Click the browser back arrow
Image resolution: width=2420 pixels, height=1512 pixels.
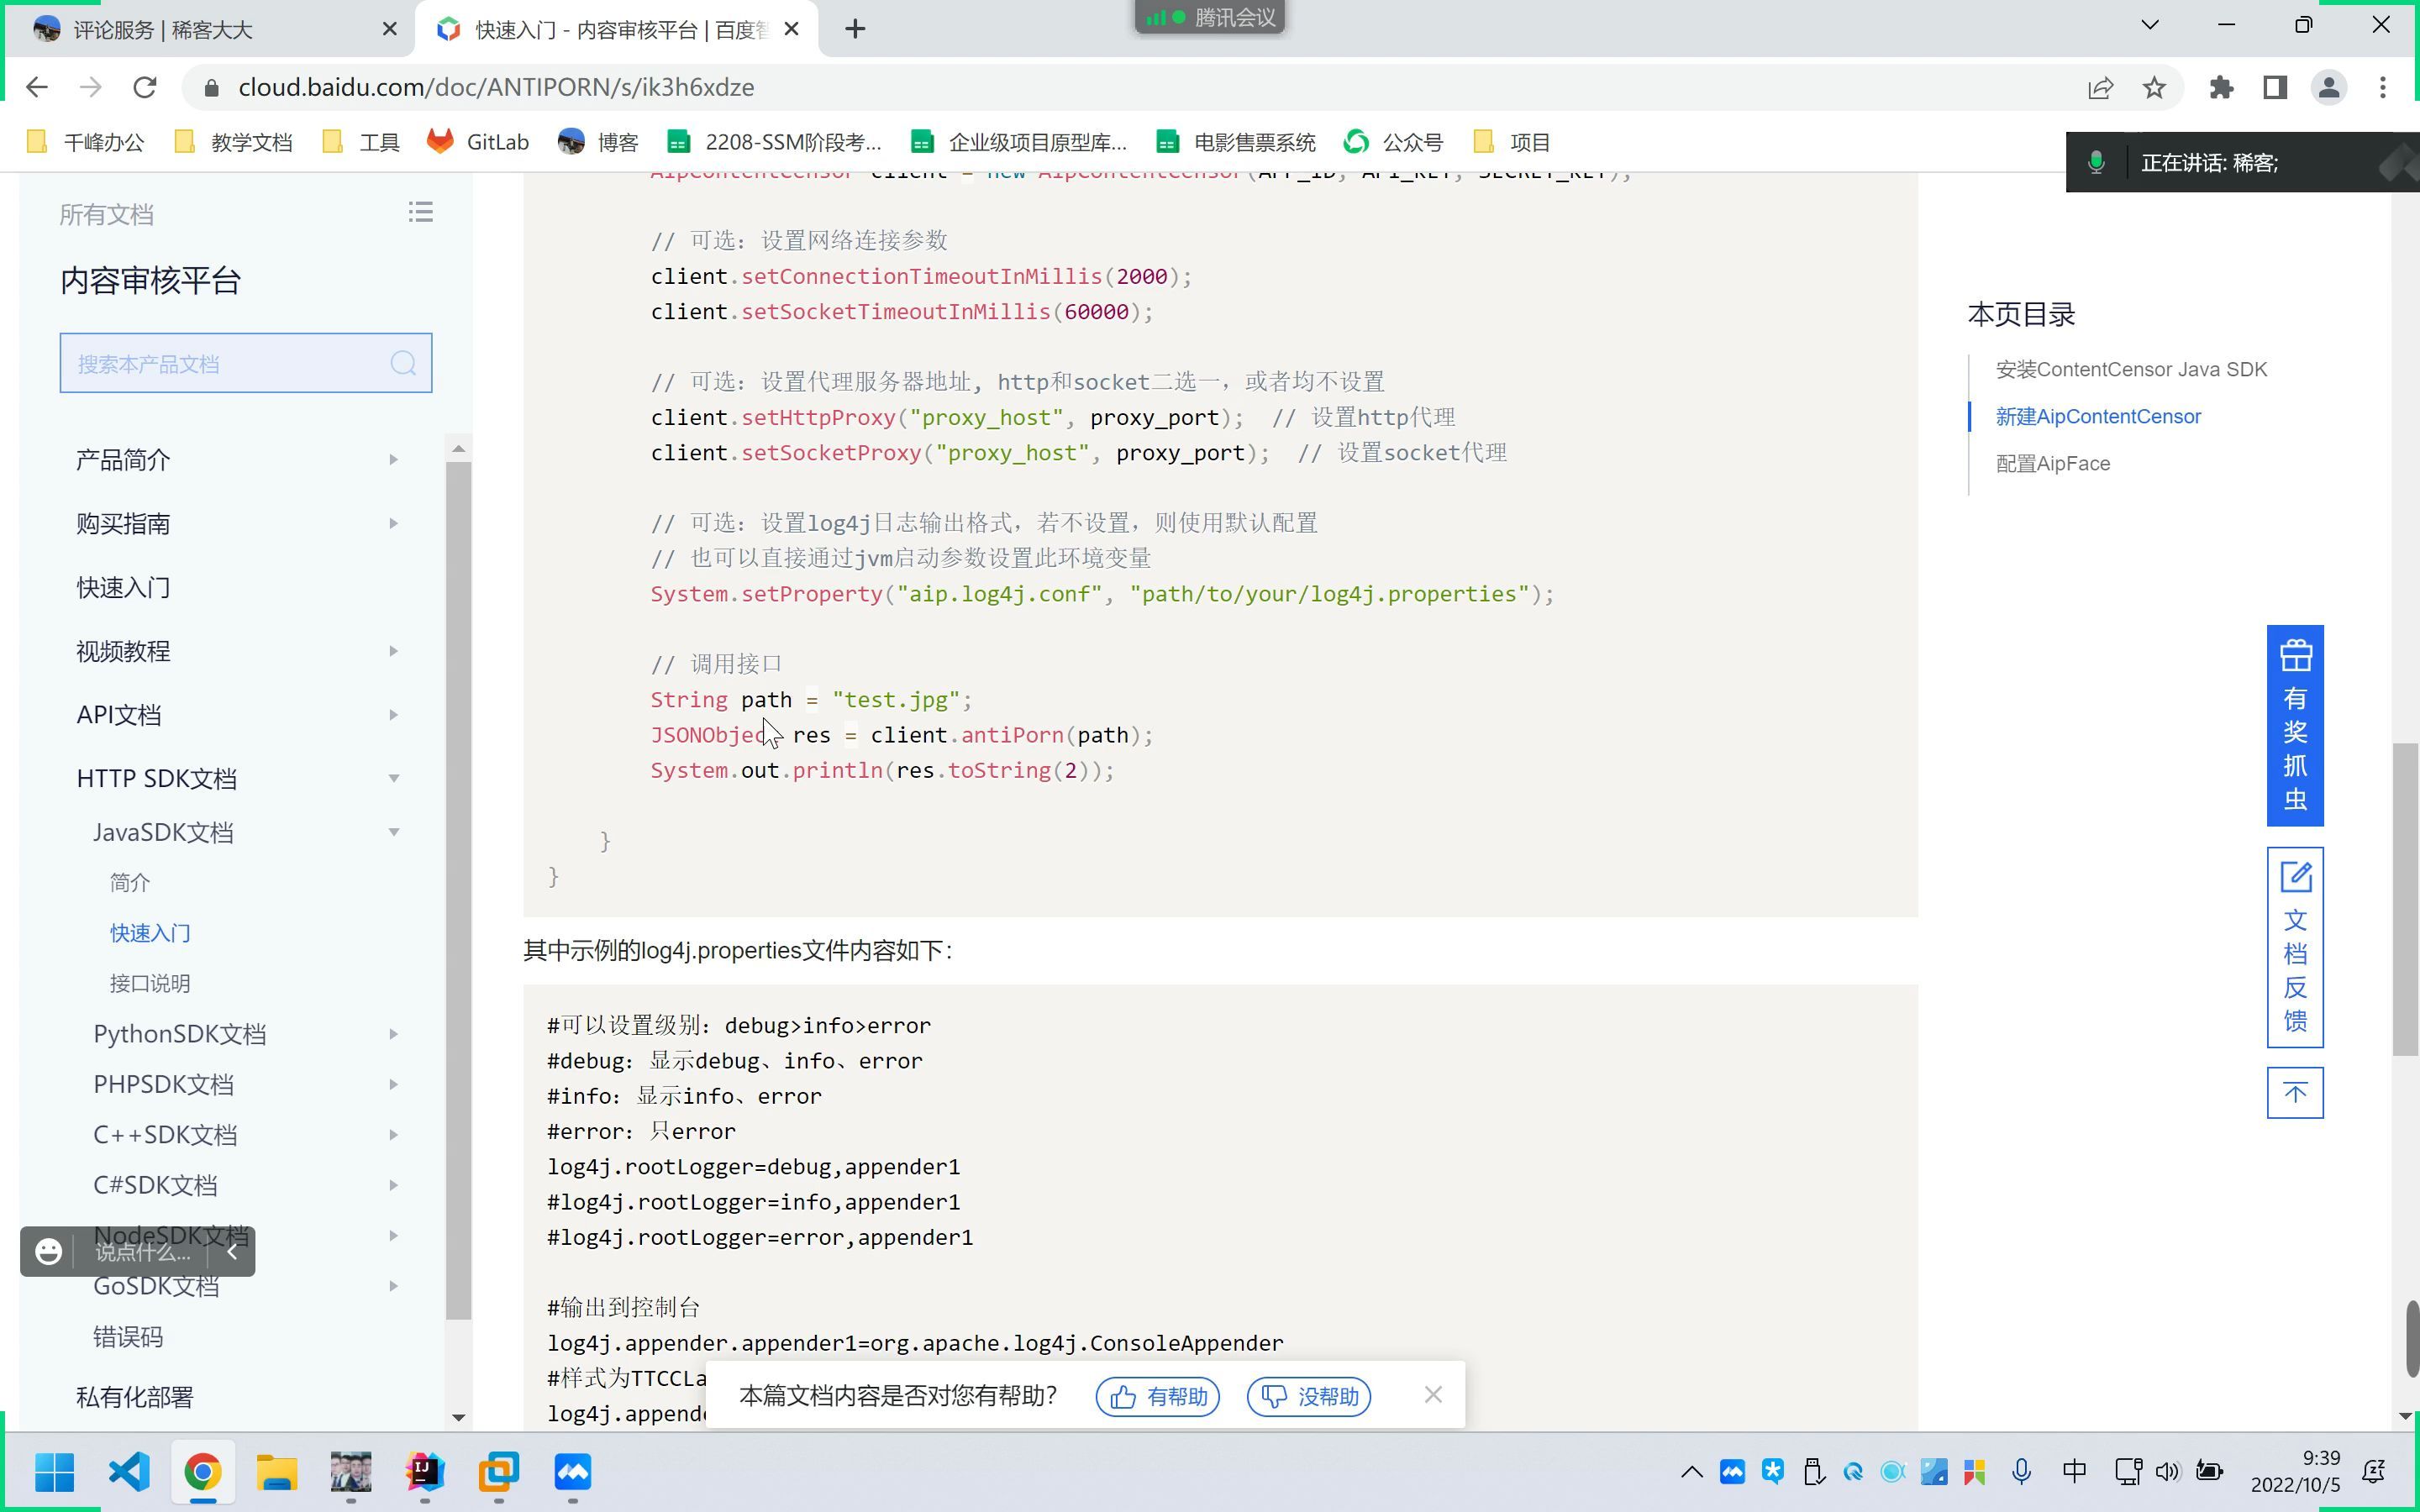click(37, 88)
